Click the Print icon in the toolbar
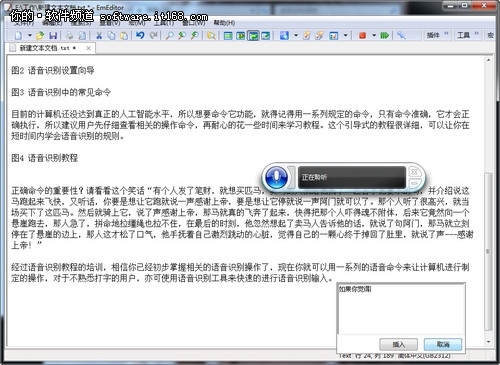500x365 pixels. pos(69,35)
